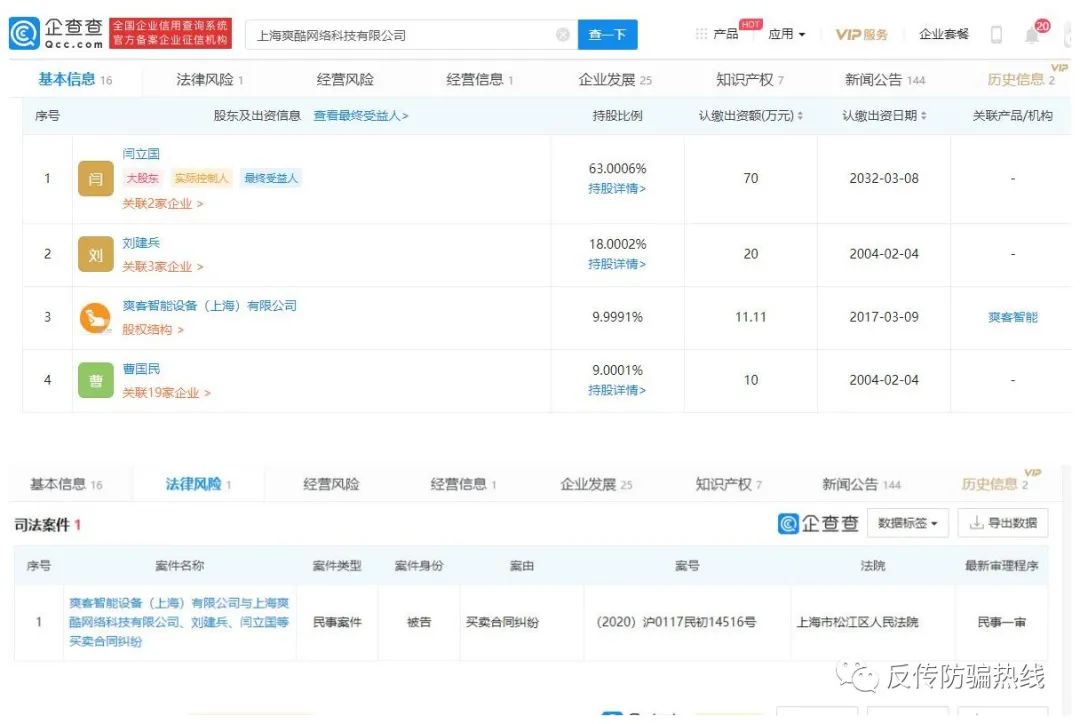Click the company name search input field
The height and width of the screenshot is (724, 1080).
[x=400, y=35]
